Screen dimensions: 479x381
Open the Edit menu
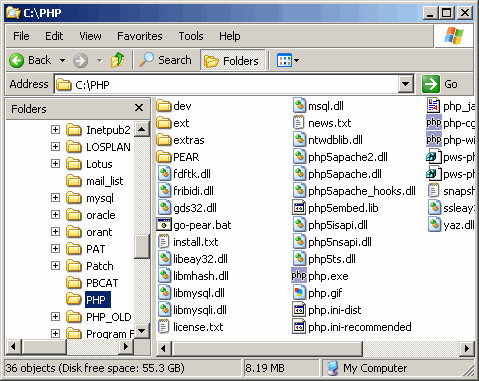54,36
